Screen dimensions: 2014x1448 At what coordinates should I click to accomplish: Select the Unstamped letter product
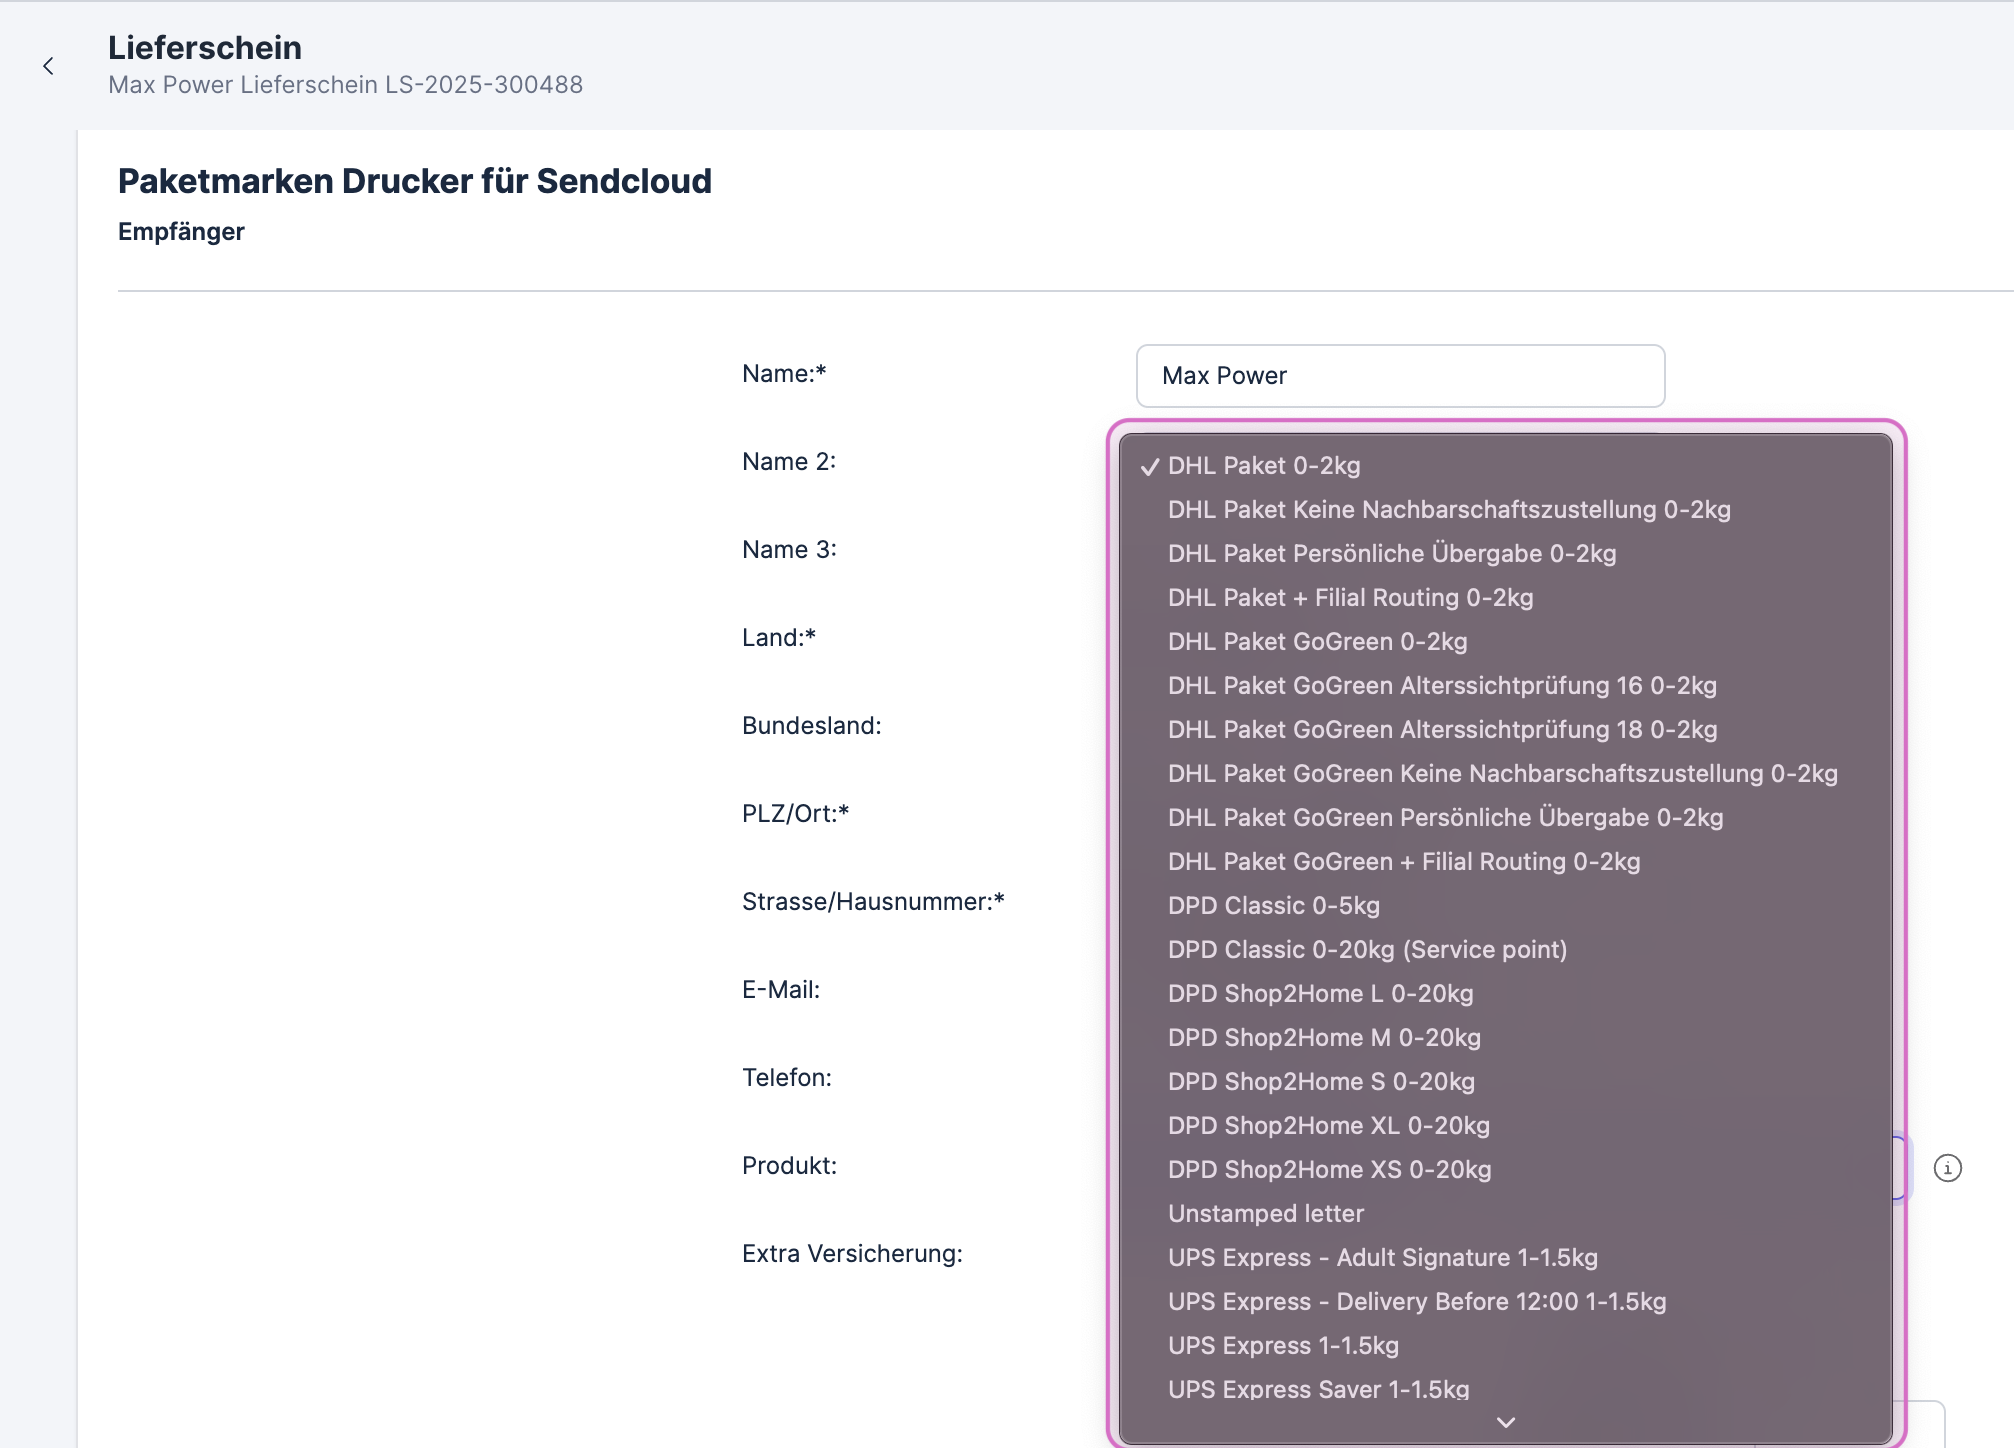point(1265,1213)
